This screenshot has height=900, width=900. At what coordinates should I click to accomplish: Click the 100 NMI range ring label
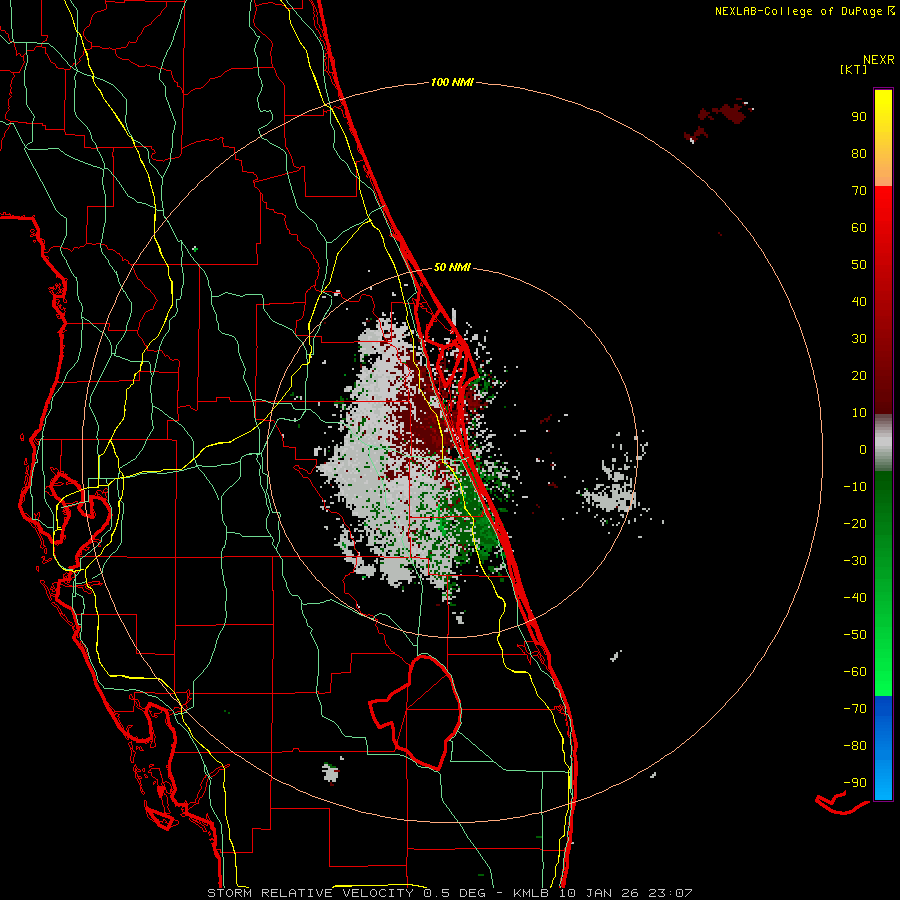[452, 83]
